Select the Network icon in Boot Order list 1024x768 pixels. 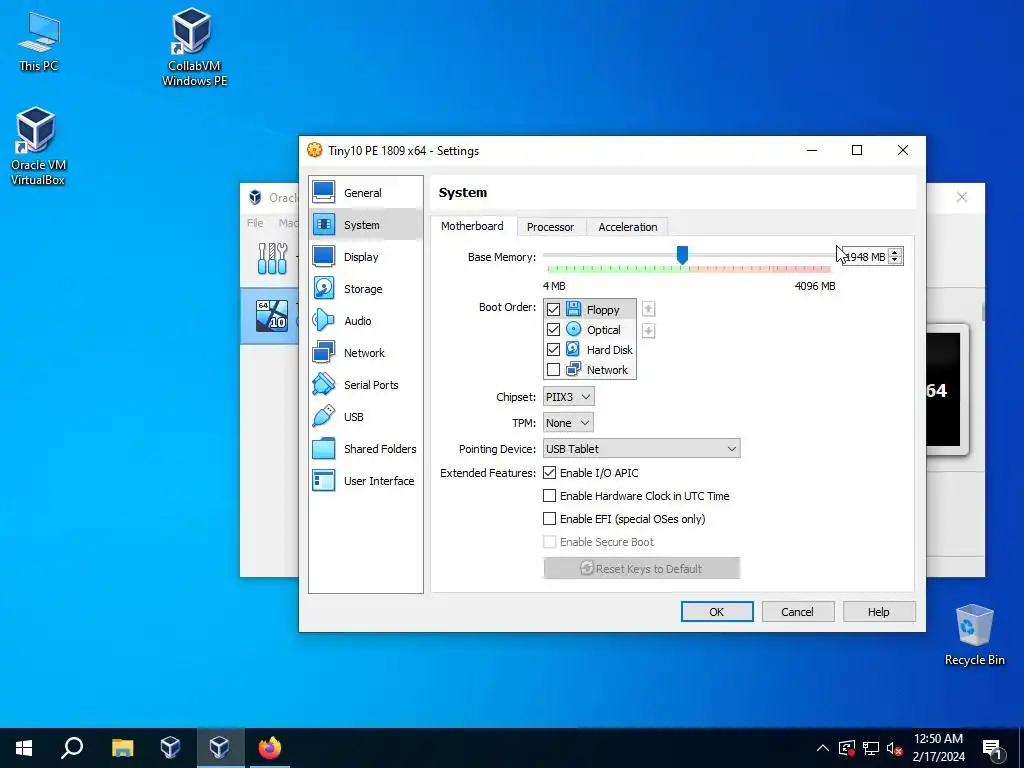click(573, 369)
